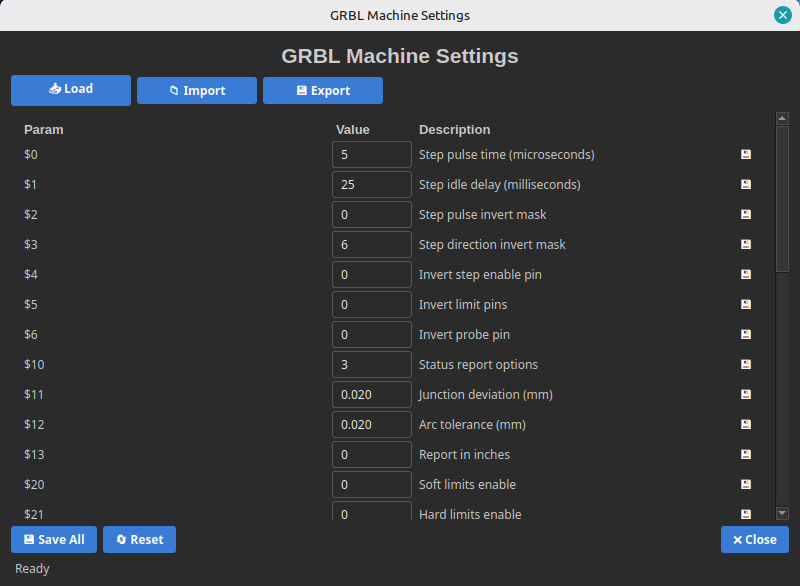The image size is (800, 586).
Task: Edit the $21 hard limits value
Action: 372,512
